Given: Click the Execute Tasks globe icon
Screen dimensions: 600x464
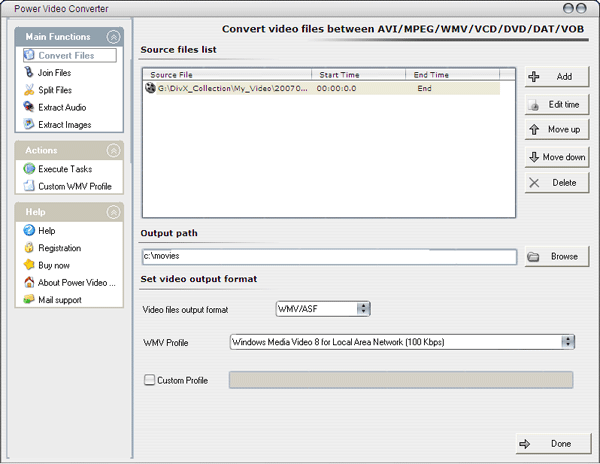Looking at the screenshot, I should 29,168.
